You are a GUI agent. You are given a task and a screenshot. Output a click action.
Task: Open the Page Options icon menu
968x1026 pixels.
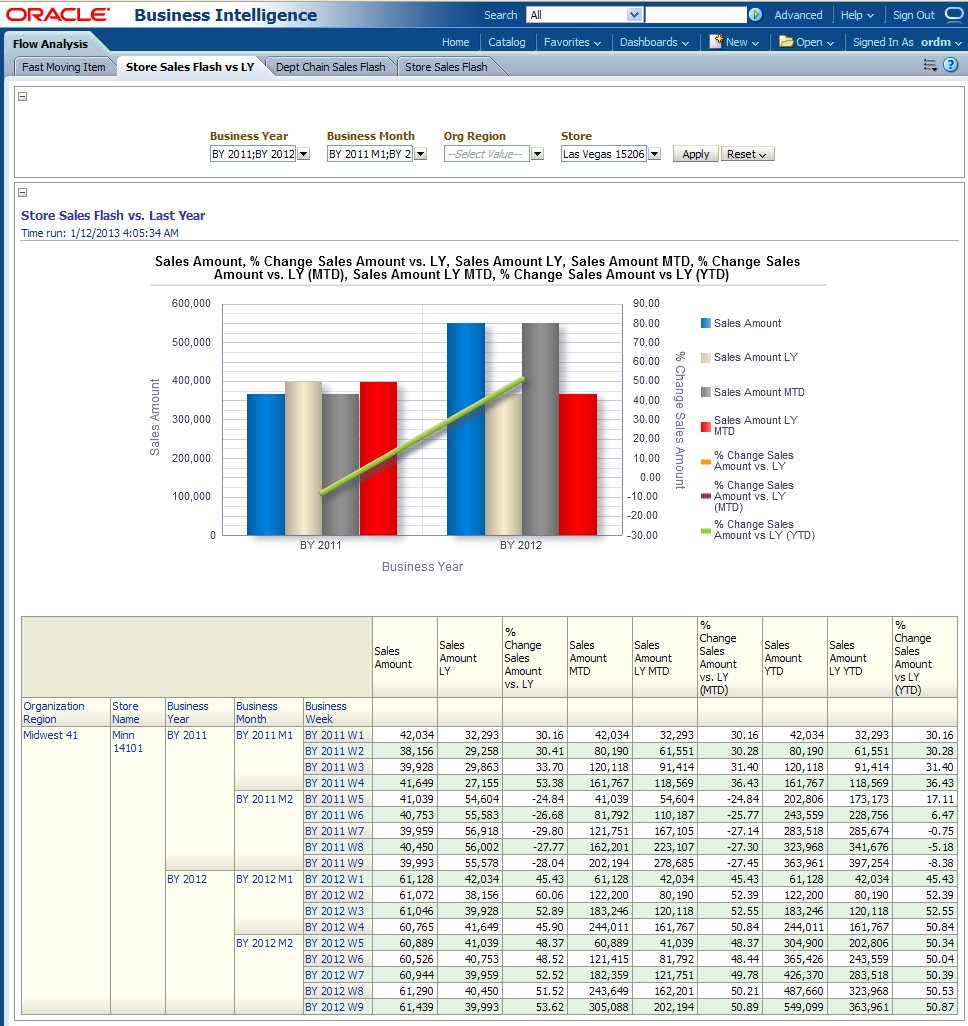(930, 65)
